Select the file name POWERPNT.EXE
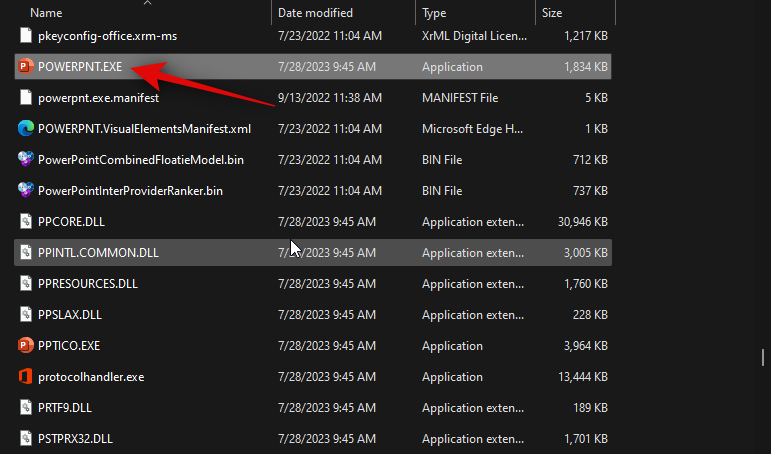The width and height of the screenshot is (771, 454). pos(80,67)
